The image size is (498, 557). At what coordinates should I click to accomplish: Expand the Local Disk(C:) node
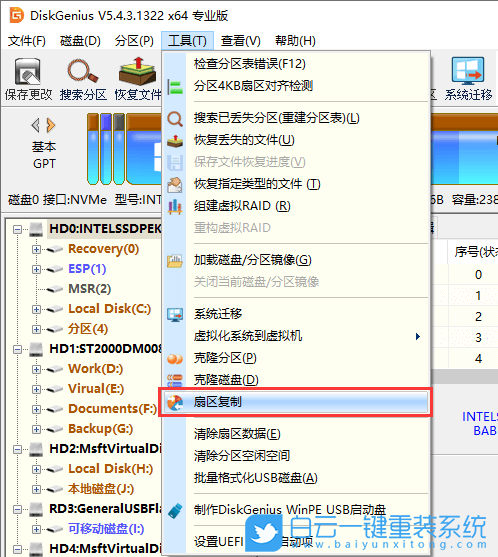[x=36, y=309]
